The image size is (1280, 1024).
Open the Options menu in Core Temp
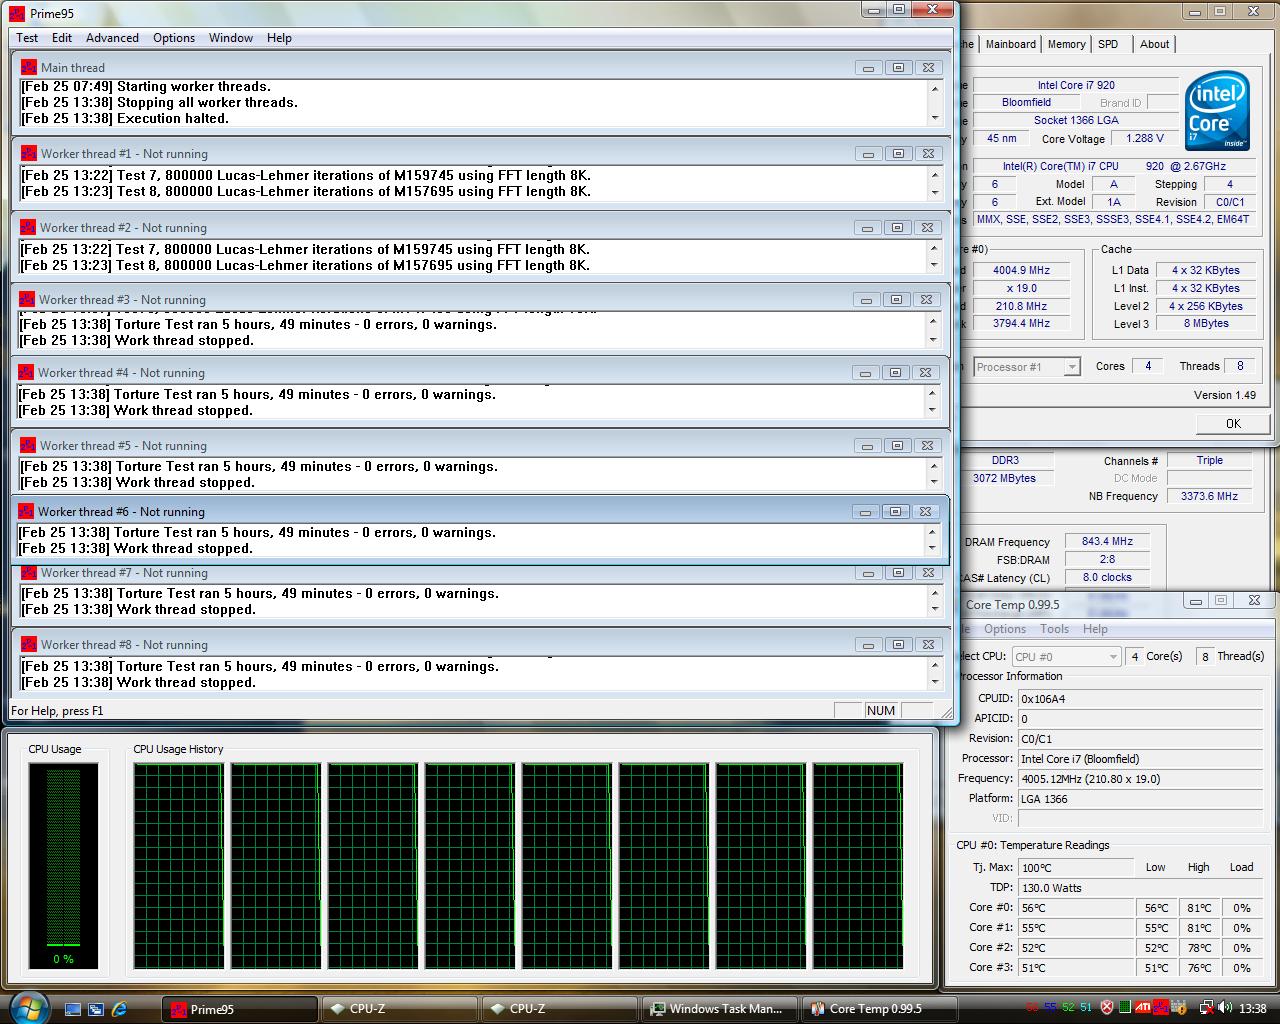point(1005,629)
